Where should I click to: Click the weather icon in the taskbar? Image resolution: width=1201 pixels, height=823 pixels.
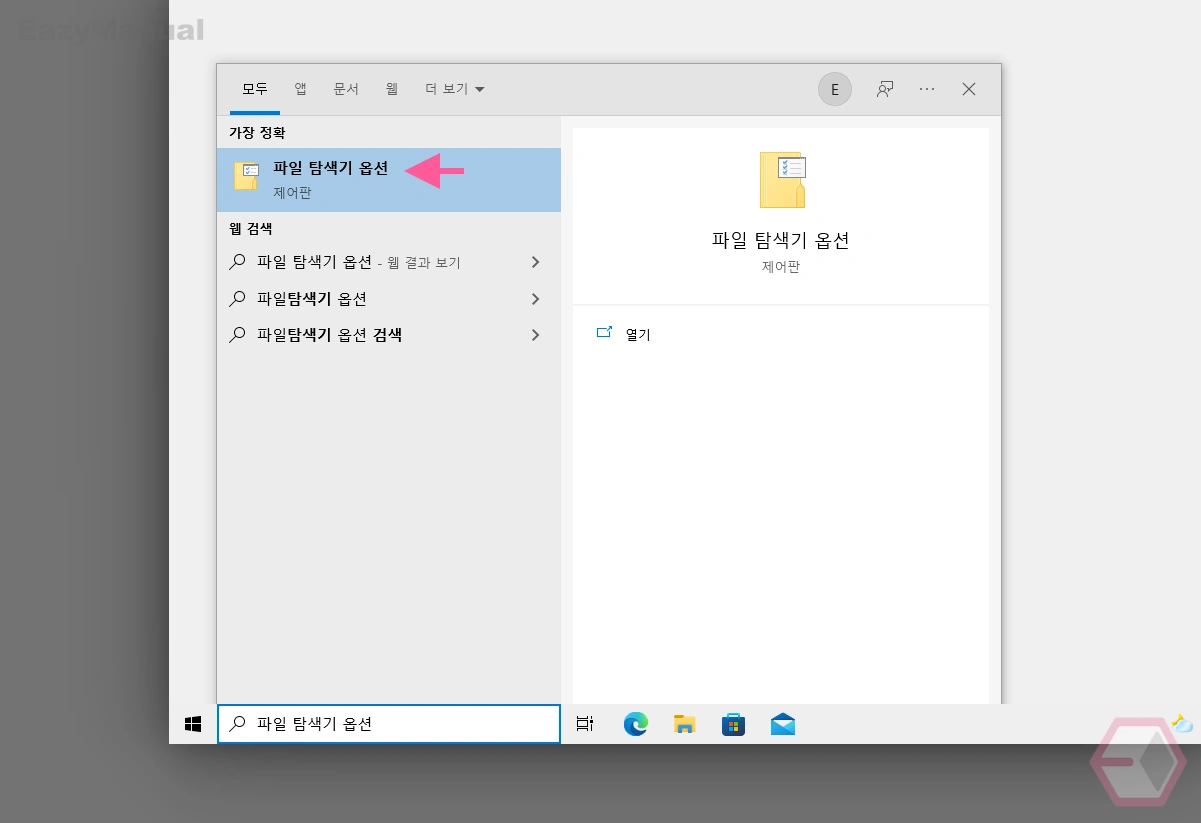(x=1183, y=724)
